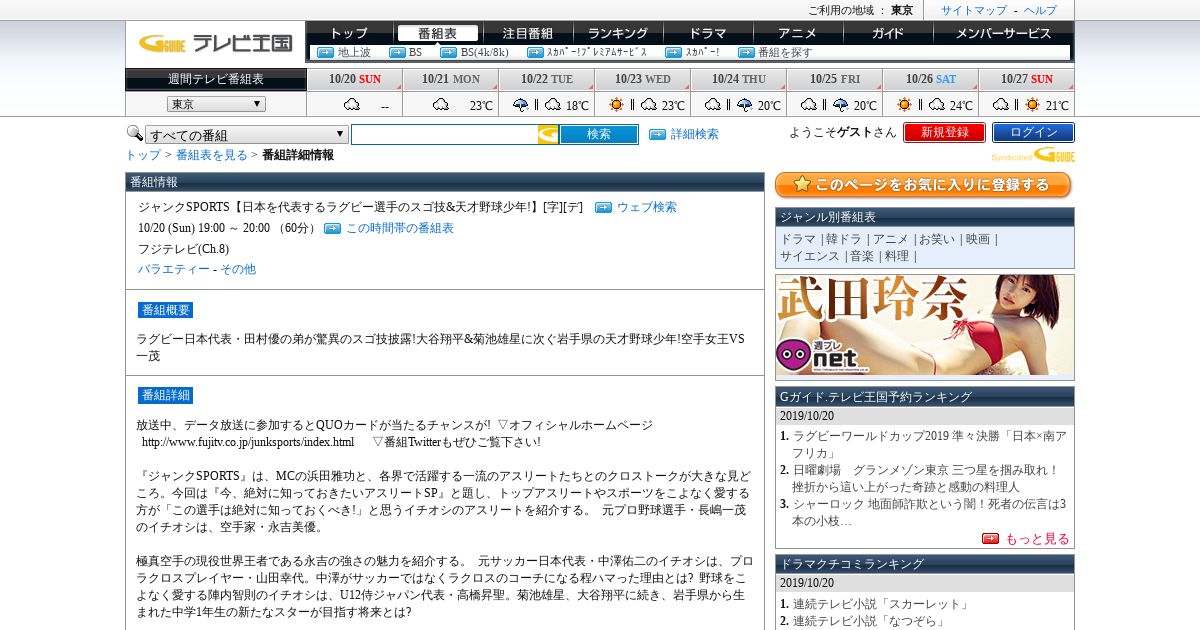Open the 東京 region dropdown
The height and width of the screenshot is (630, 1200).
pos(216,104)
